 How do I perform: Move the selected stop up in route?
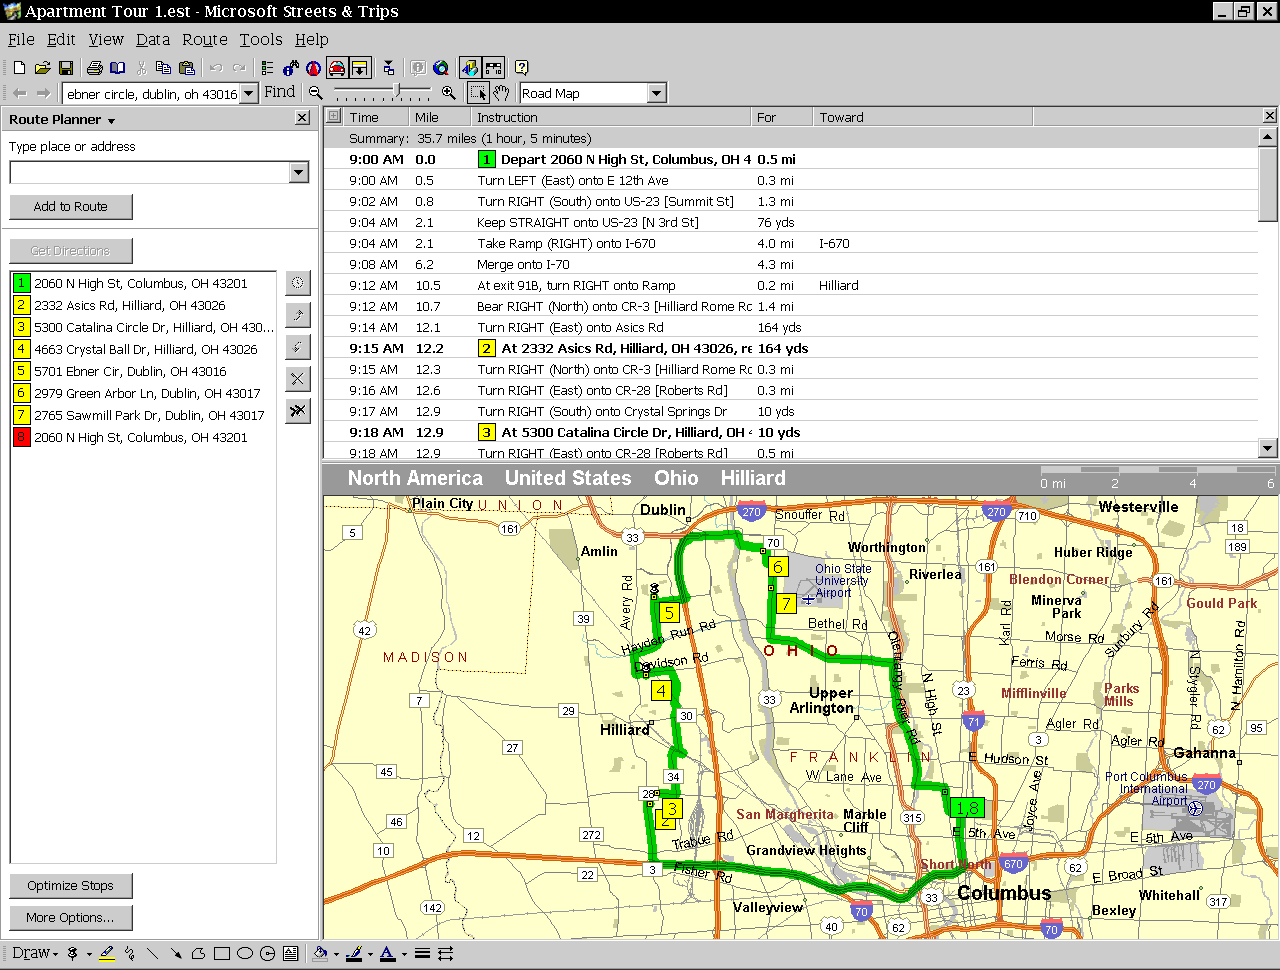point(298,315)
